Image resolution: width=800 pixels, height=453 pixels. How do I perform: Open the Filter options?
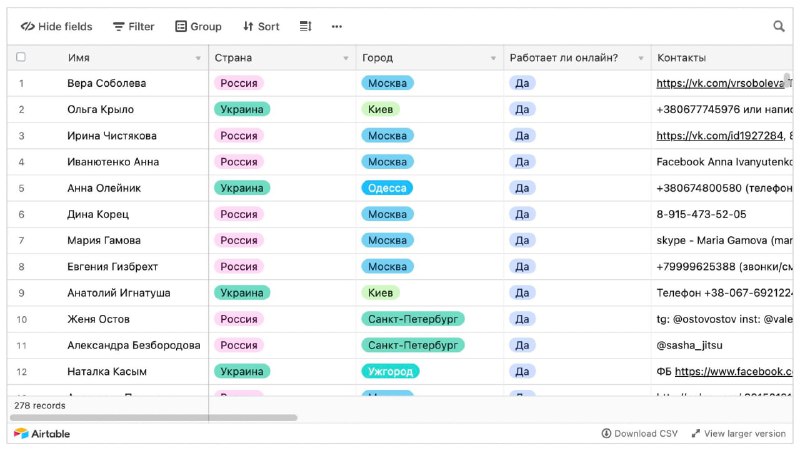(x=133, y=27)
